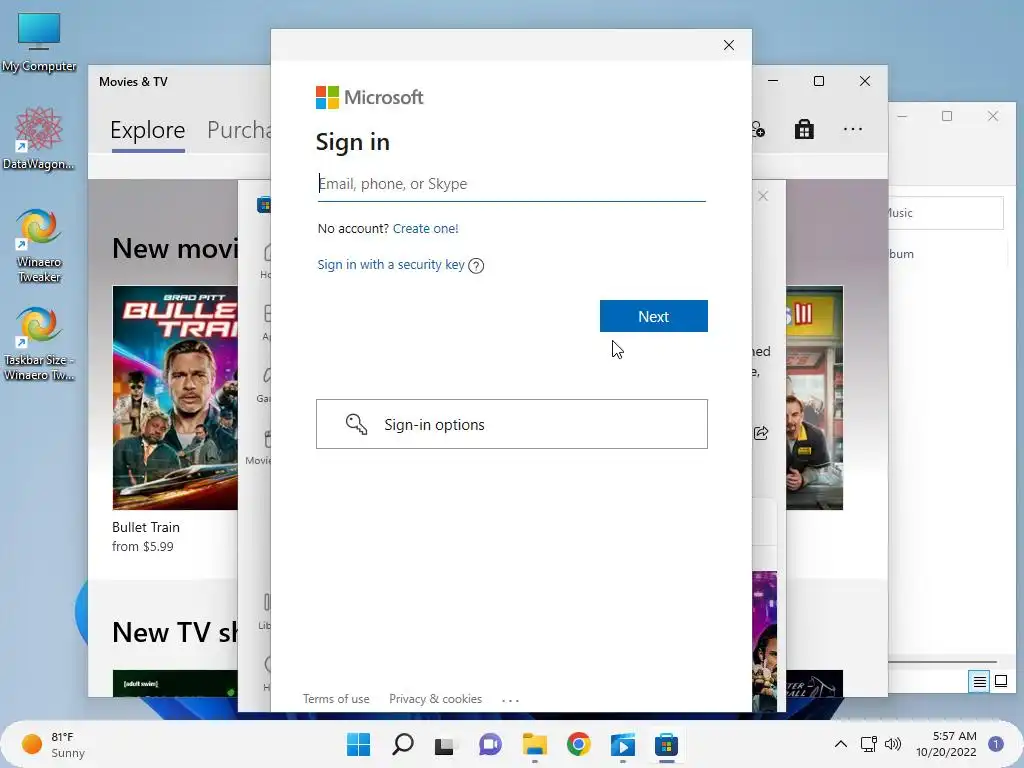Viewport: 1024px width, 768px height.
Task: Open File Explorer from the taskbar
Action: click(535, 744)
